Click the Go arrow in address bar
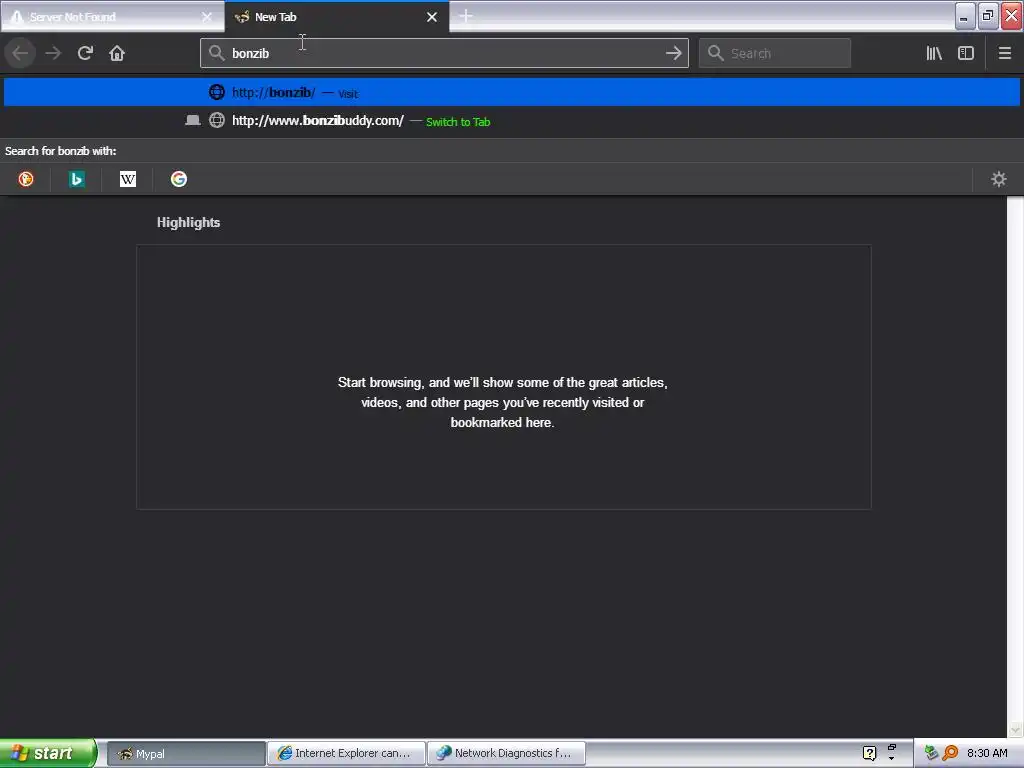1024x768 pixels. (673, 53)
